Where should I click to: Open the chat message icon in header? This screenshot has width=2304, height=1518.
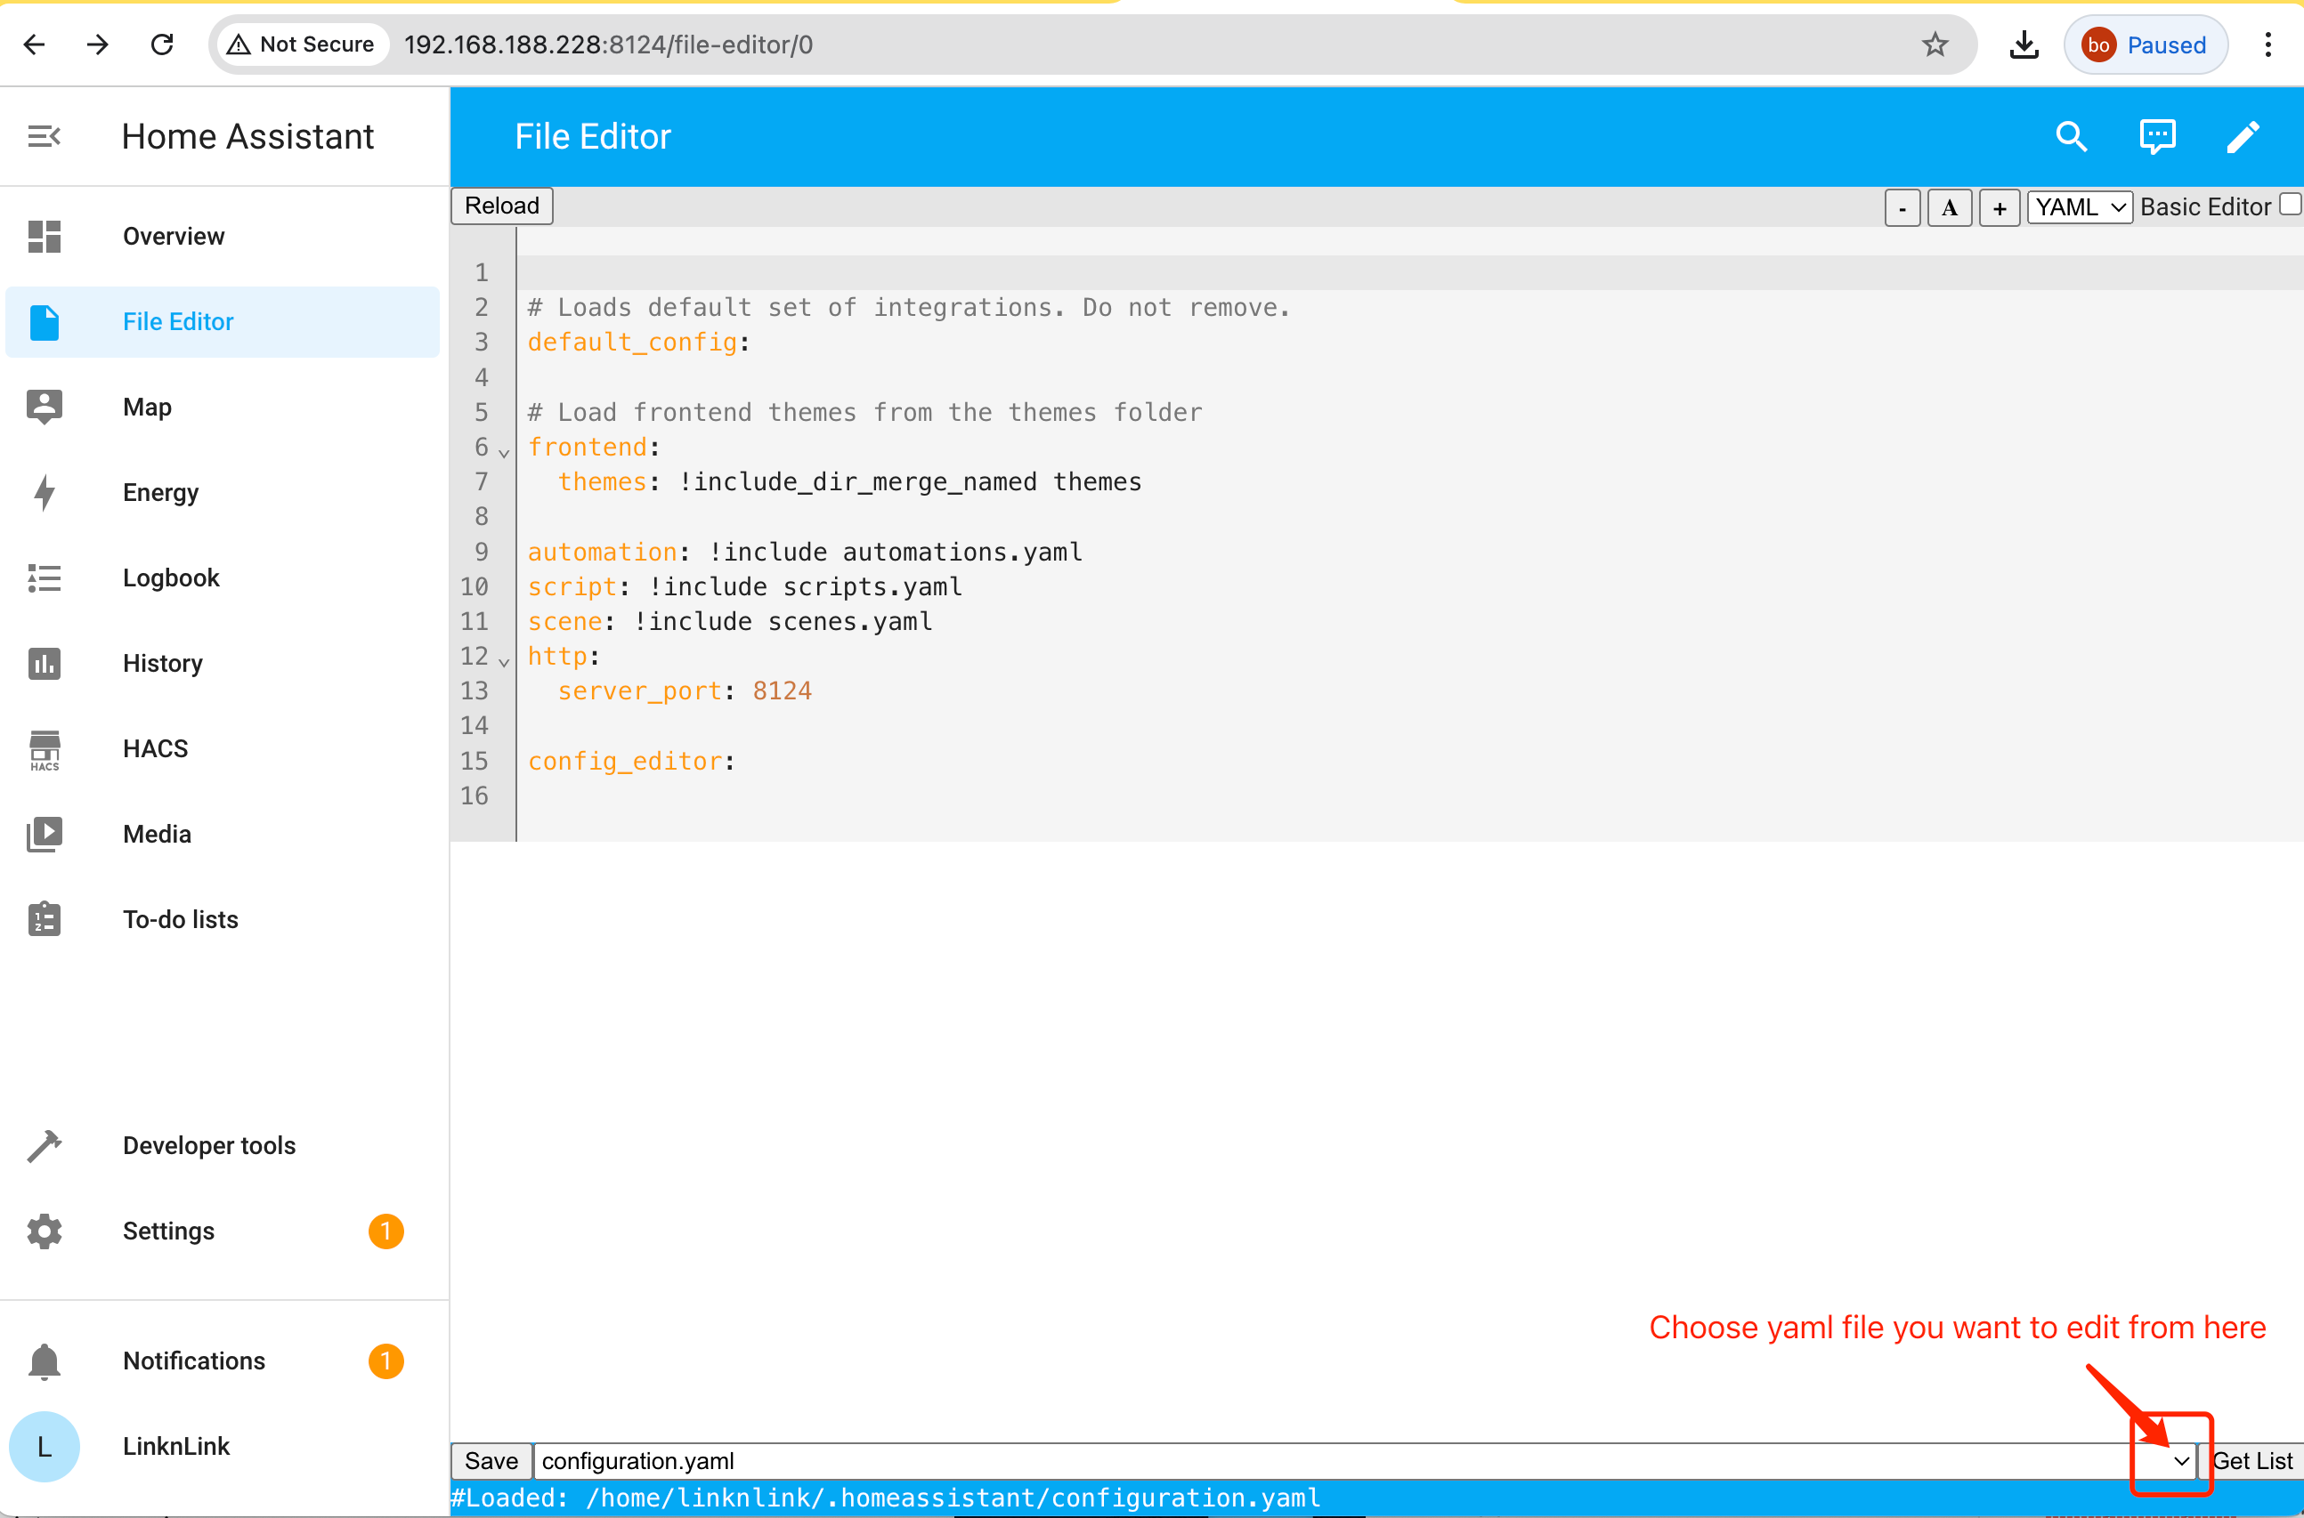(2157, 136)
